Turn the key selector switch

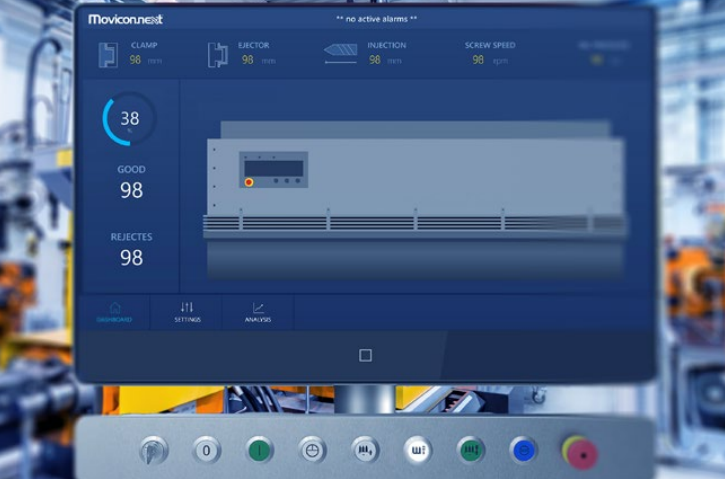153,451
